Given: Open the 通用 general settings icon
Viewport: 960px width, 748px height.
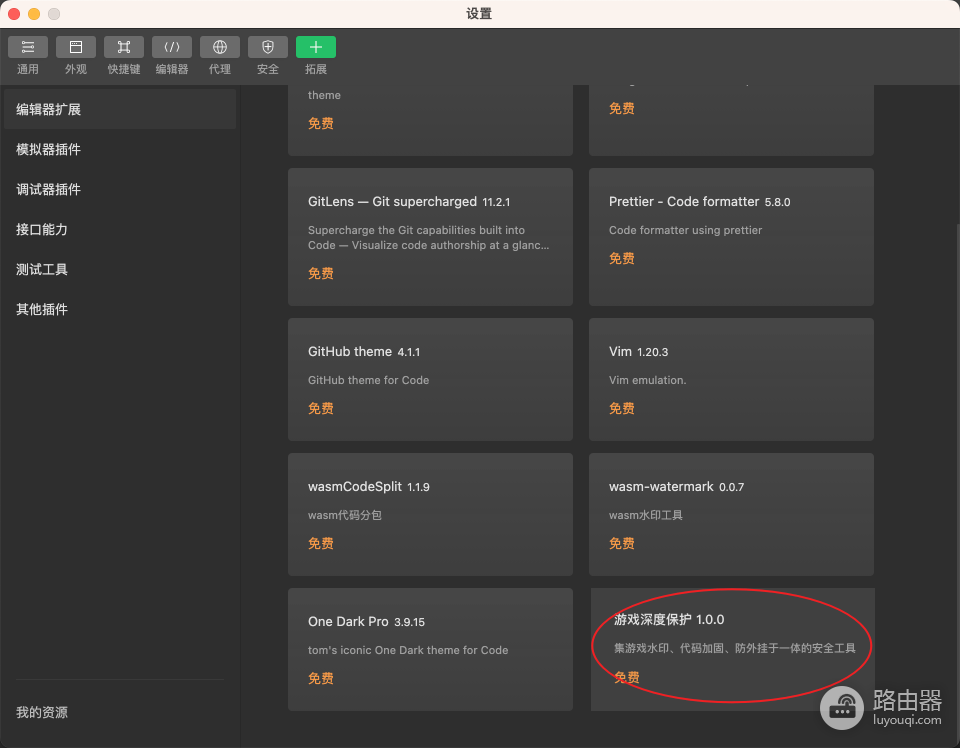Looking at the screenshot, I should coord(28,47).
